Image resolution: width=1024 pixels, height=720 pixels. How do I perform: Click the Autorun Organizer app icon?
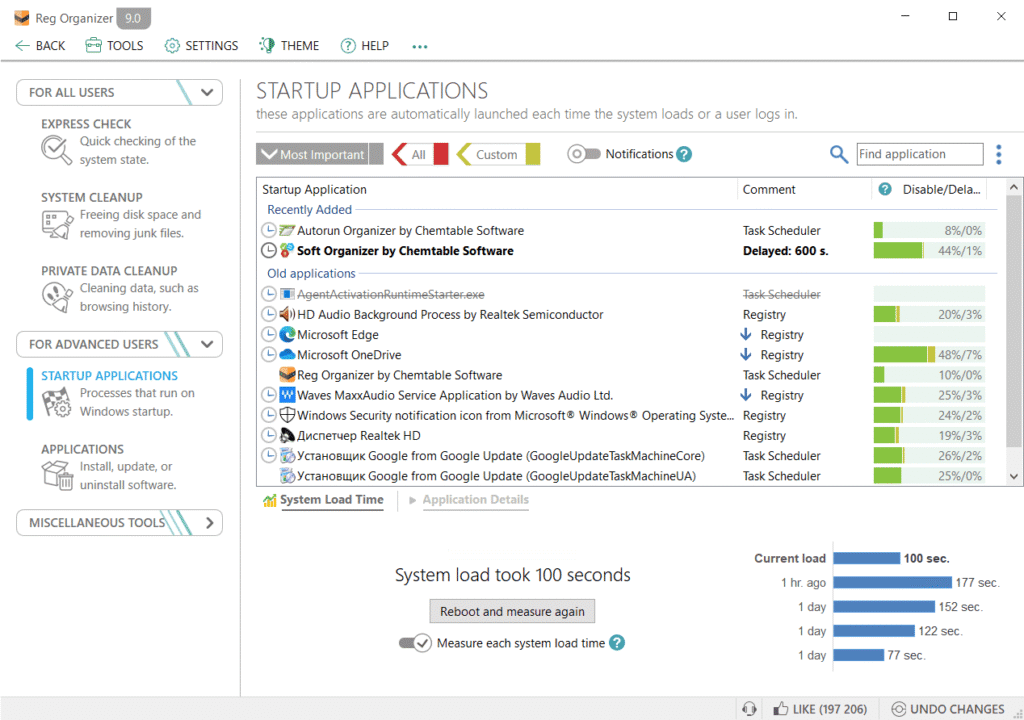(287, 230)
